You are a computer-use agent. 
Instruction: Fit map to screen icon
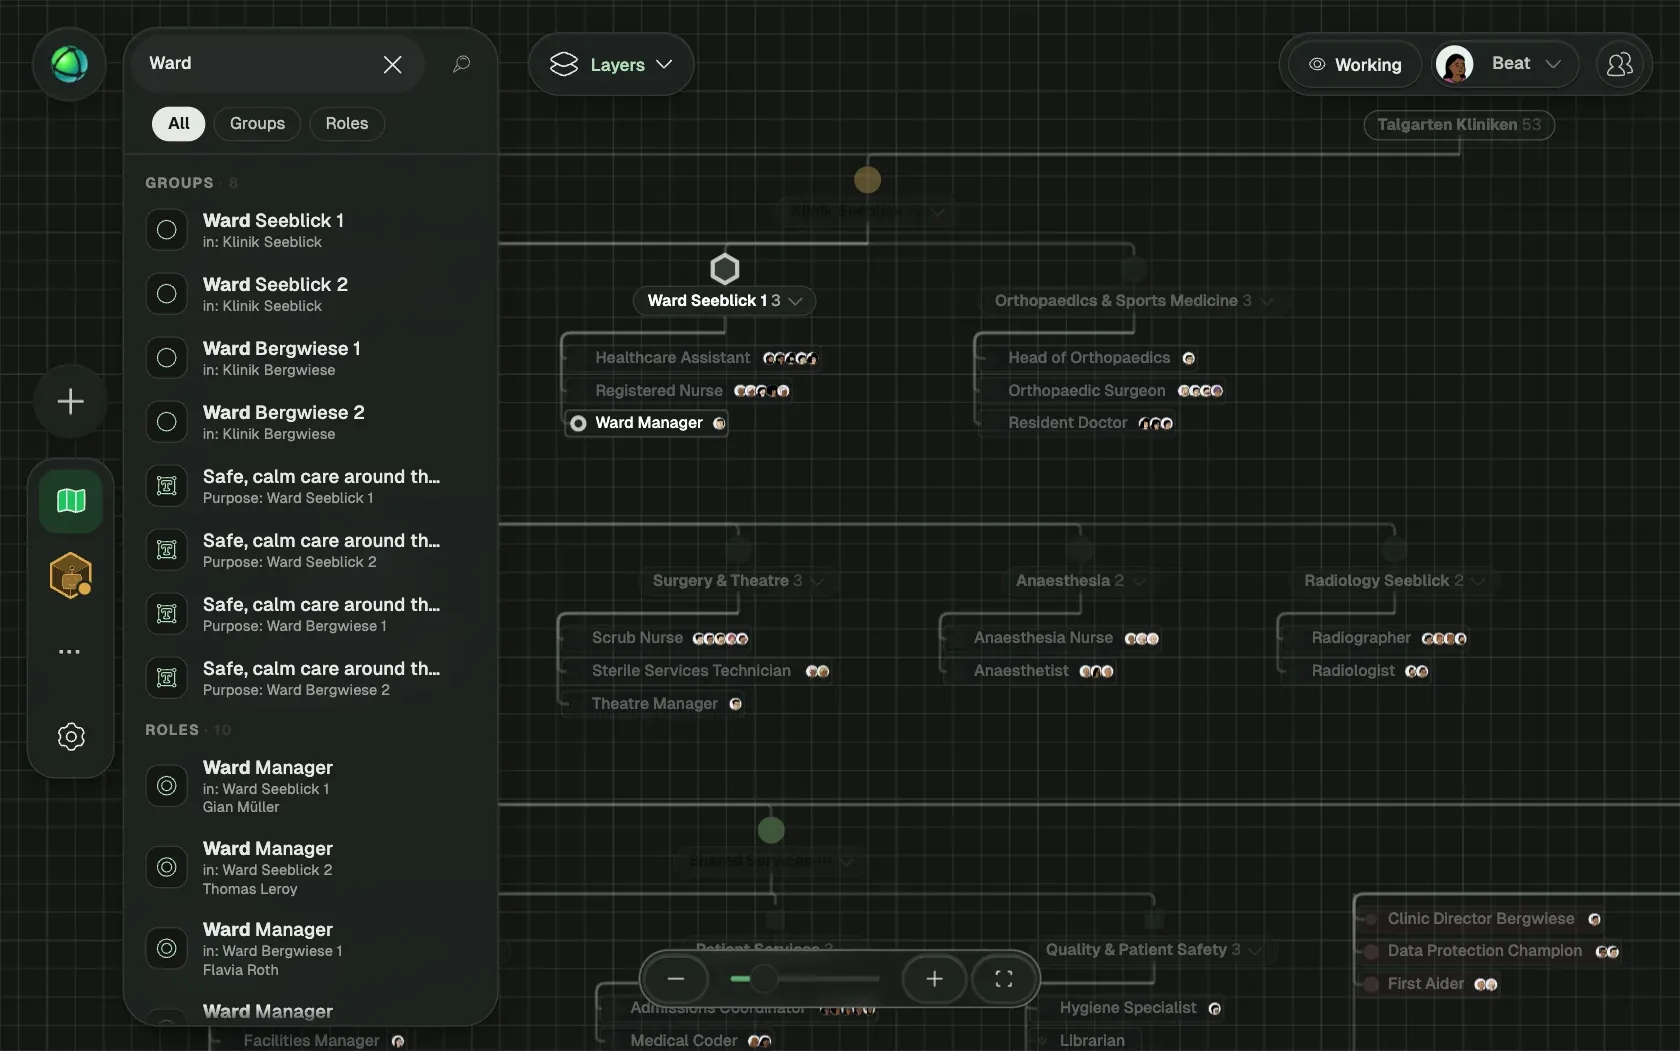tap(1004, 979)
